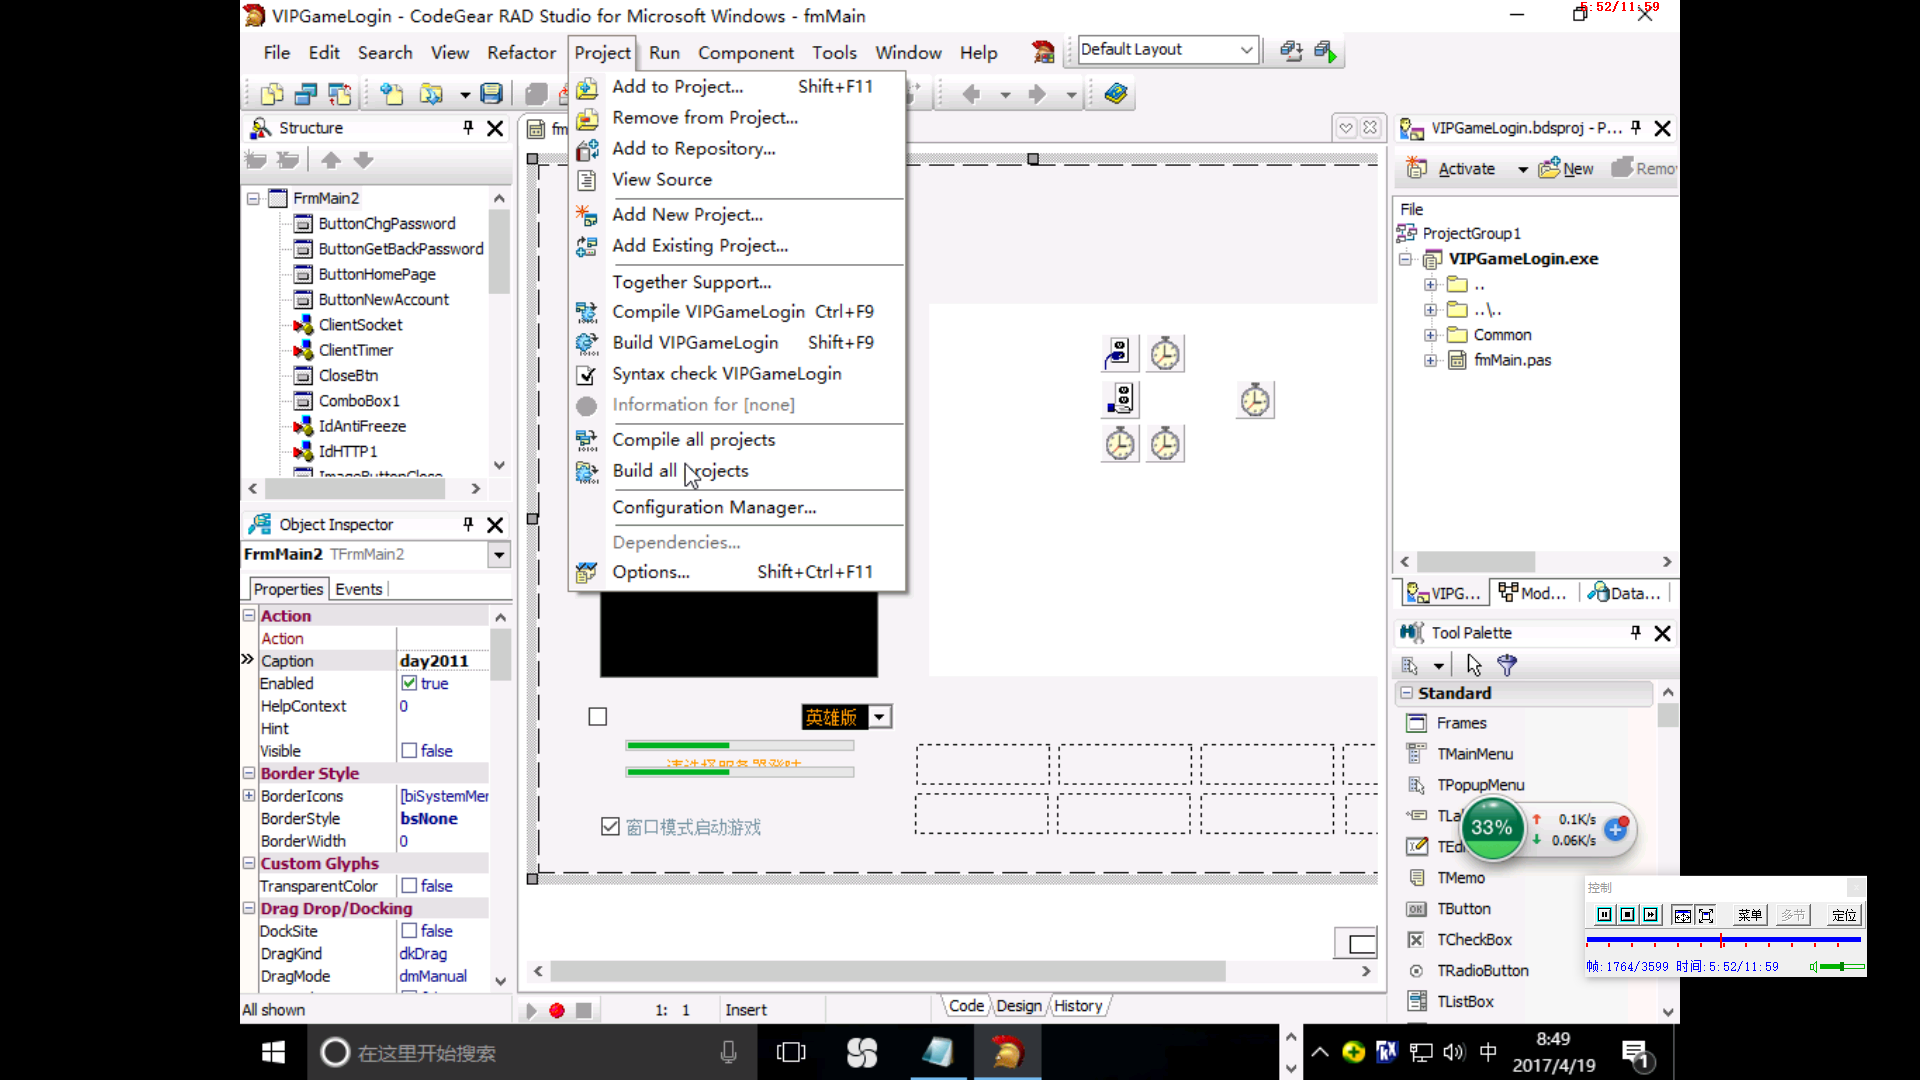
Task: Toggle the 窗口模式启动游戏 checkbox on form
Action: tap(610, 826)
